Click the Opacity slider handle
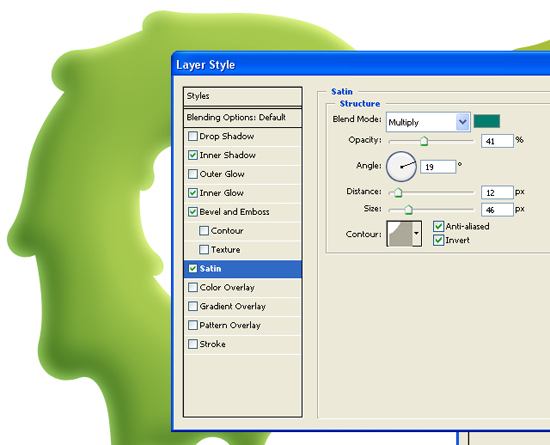This screenshot has height=445, width=550. 424,141
